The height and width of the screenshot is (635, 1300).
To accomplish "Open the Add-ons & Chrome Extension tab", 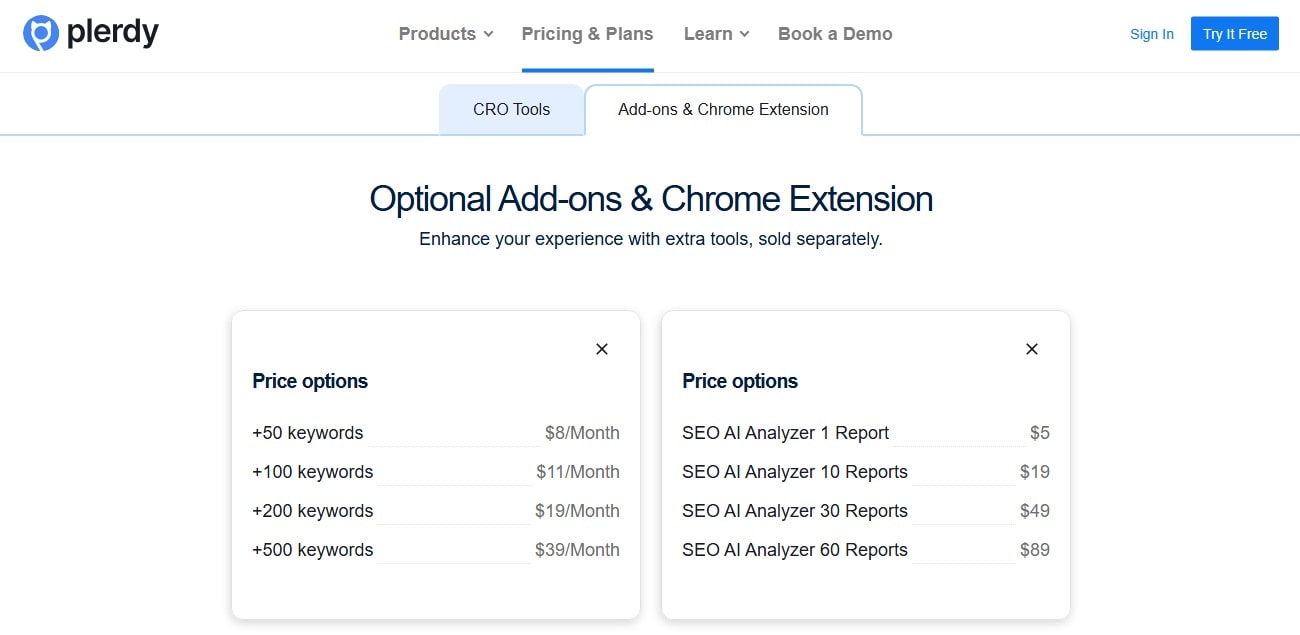I will coord(723,109).
